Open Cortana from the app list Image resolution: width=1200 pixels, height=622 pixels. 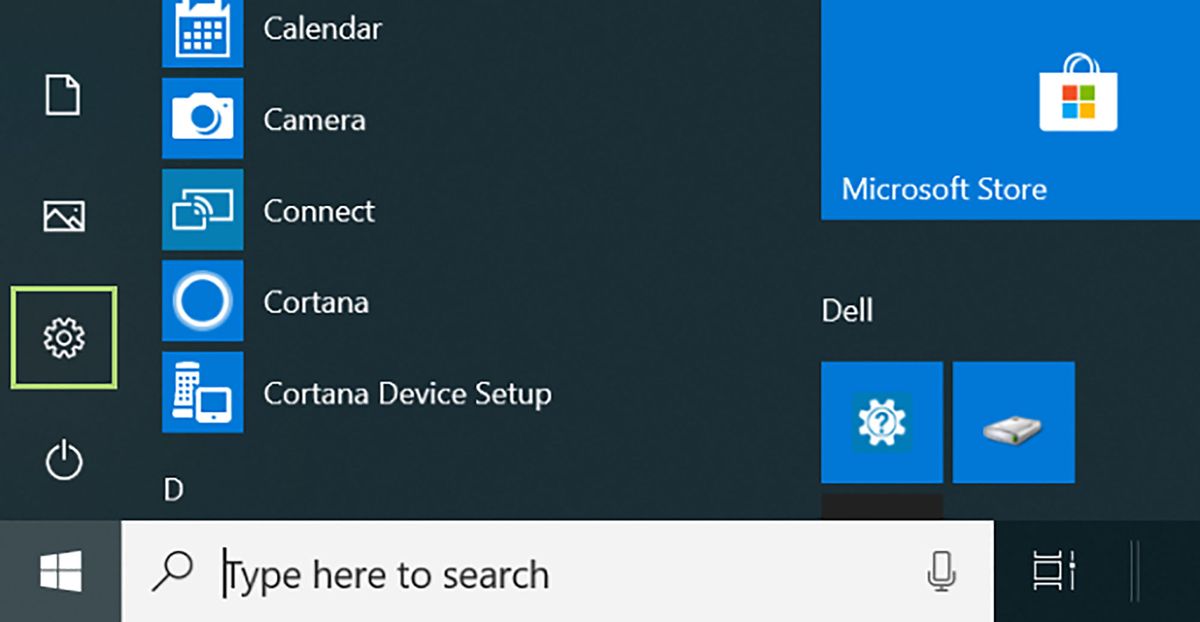(202, 302)
